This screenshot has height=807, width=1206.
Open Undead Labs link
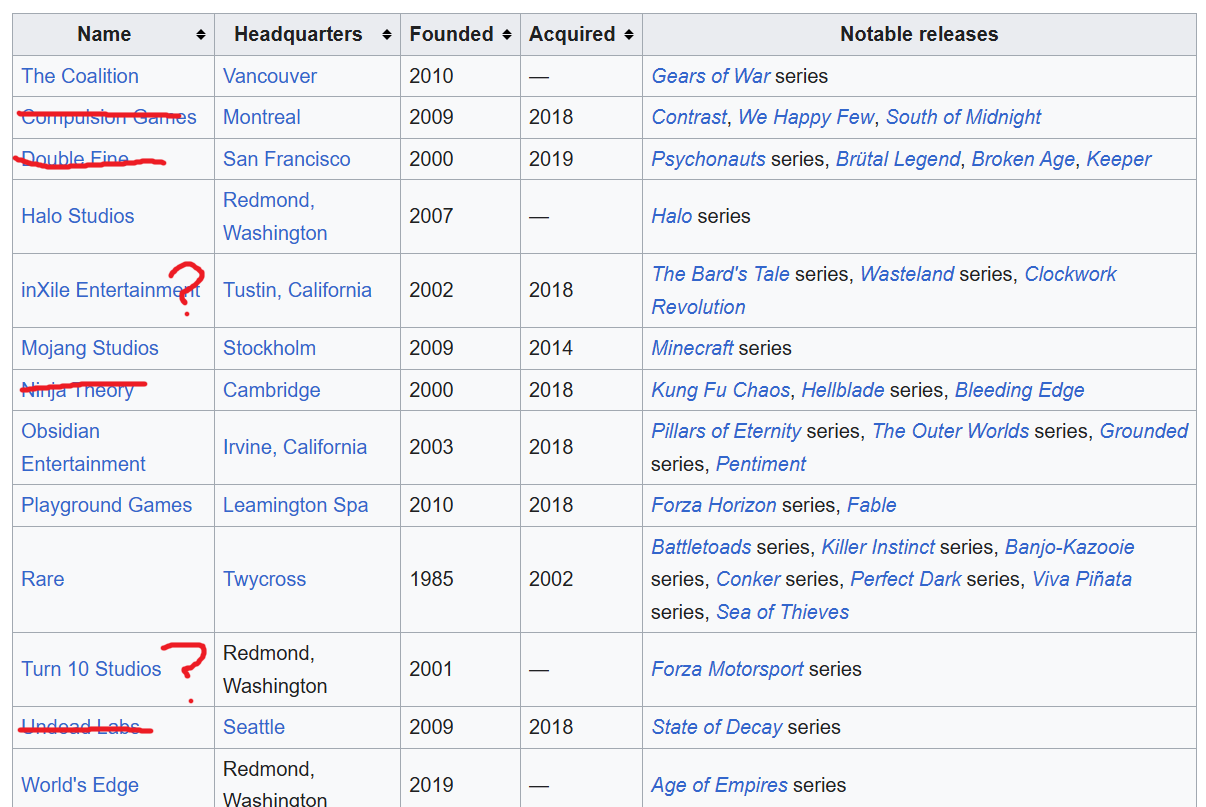[x=81, y=727]
